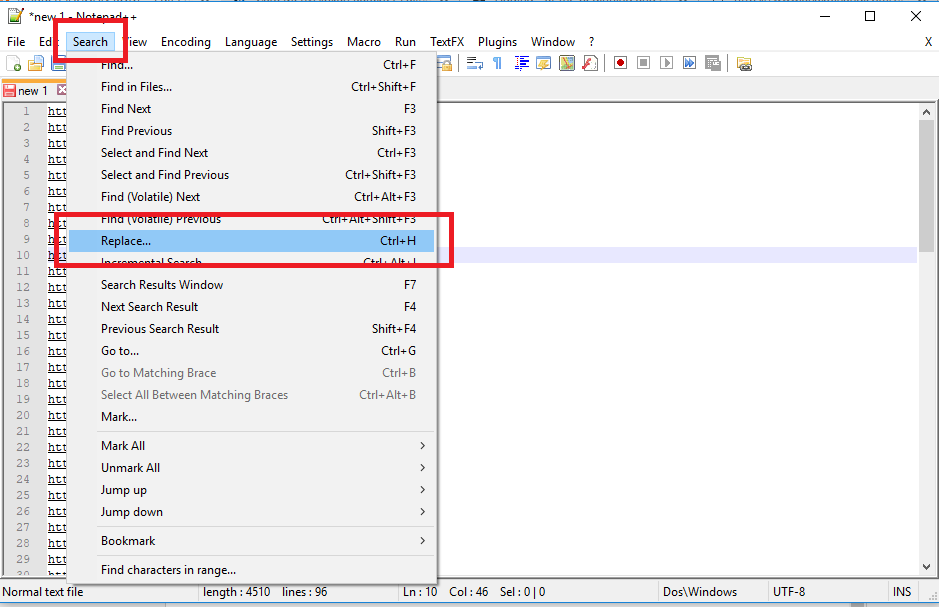Click the vertical scrollbar up arrow
The image size is (939, 607).
pyautogui.click(x=926, y=112)
